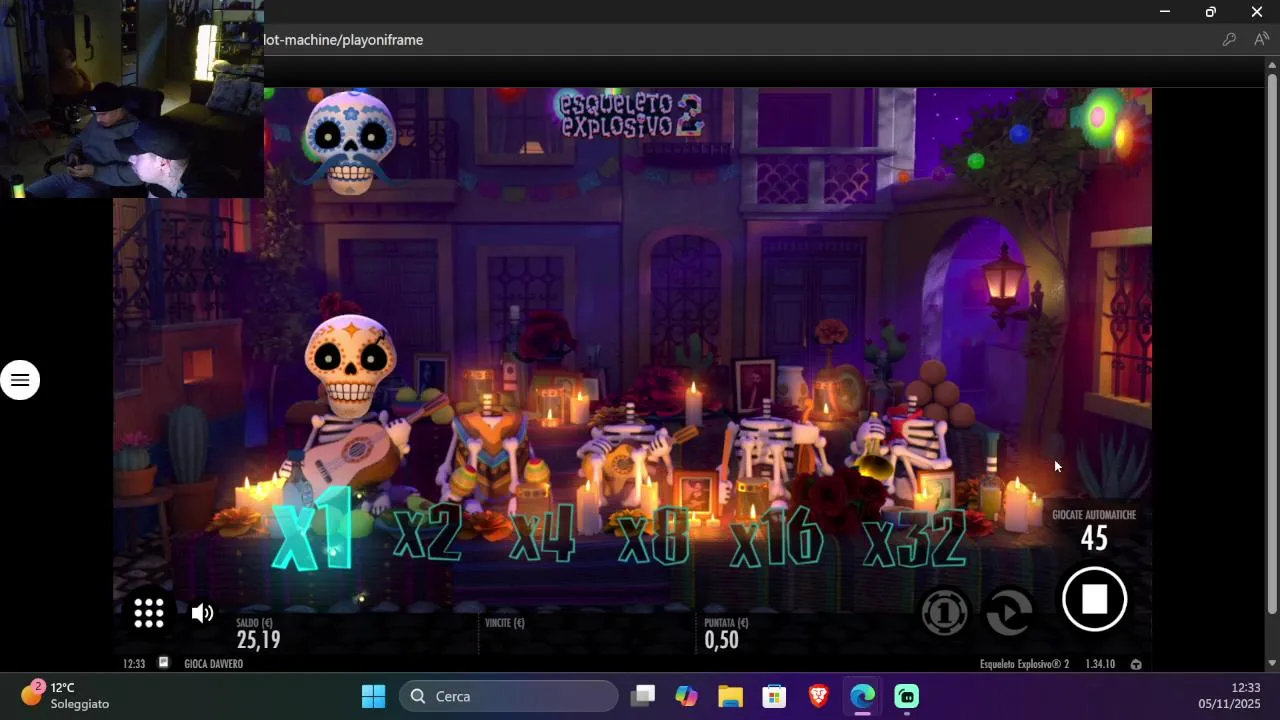Restore down the browser window

1211,12
